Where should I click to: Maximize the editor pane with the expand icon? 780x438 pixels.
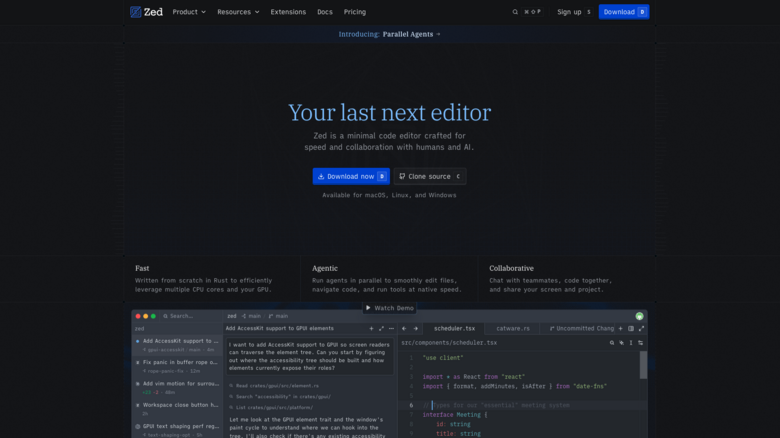[641, 328]
